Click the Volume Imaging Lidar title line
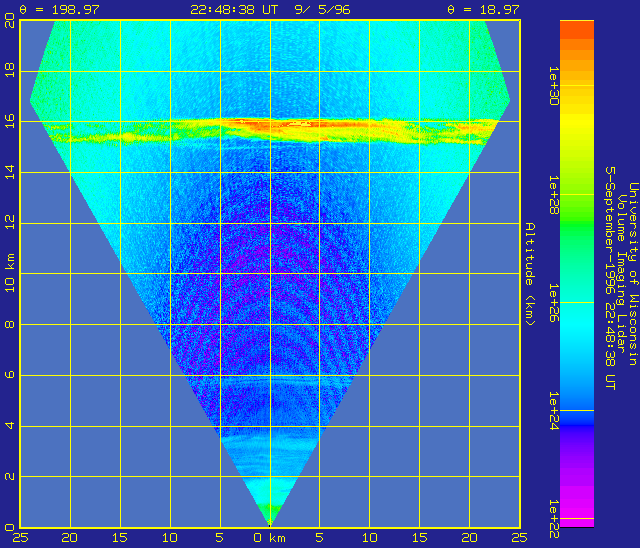Screen dimensions: 640x548 pos(621,274)
